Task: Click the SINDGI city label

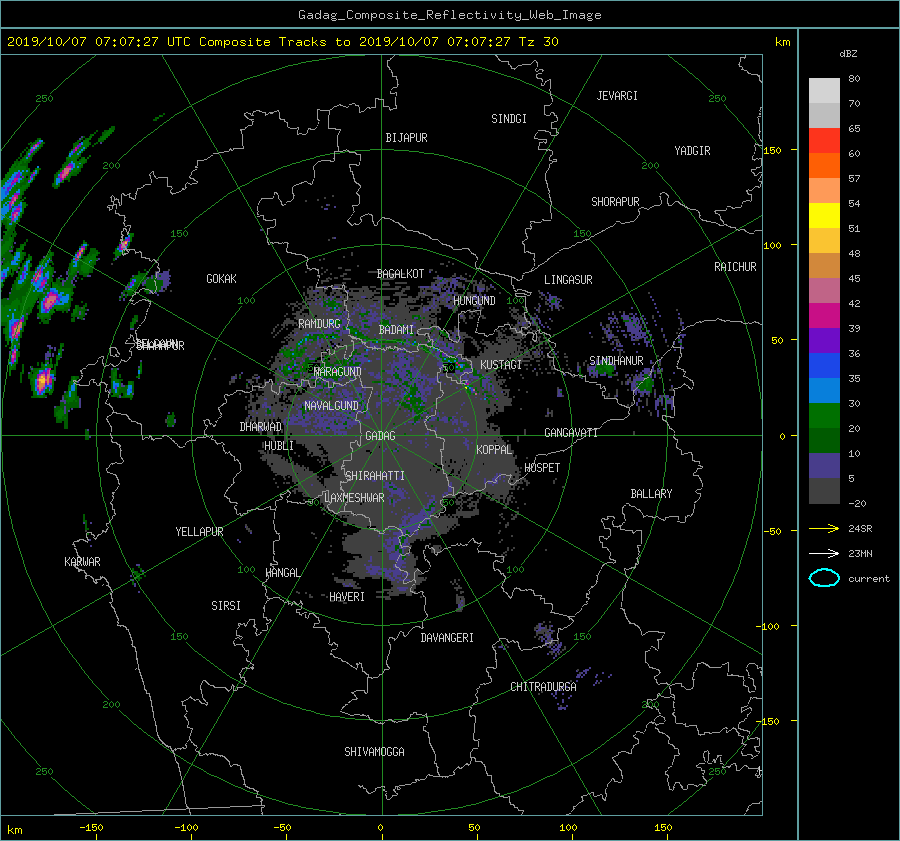Action: (x=509, y=119)
